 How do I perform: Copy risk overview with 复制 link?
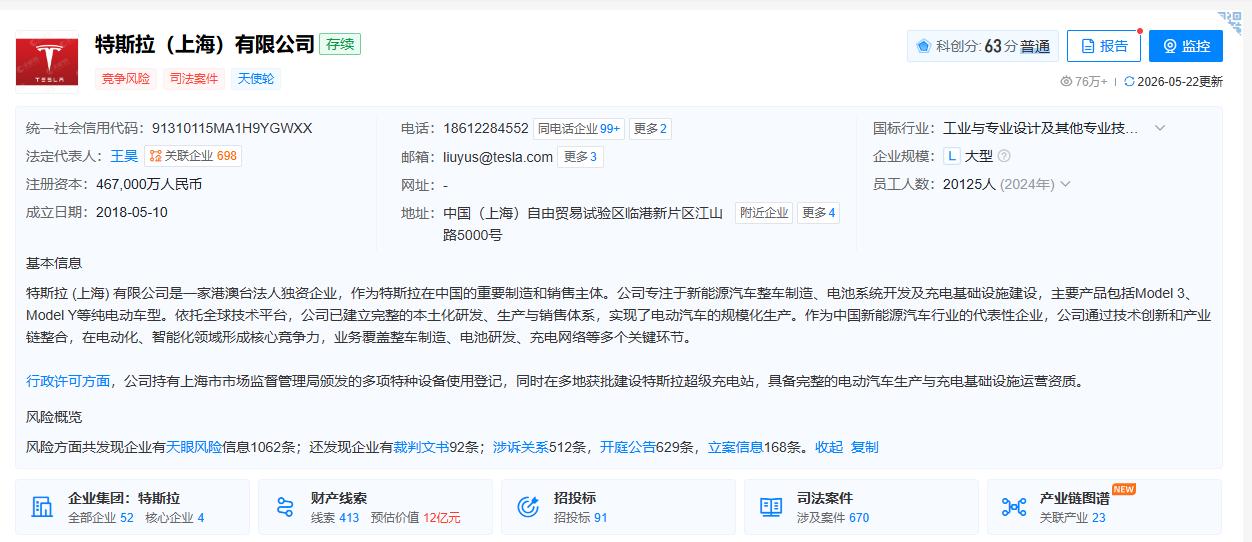[x=865, y=447]
